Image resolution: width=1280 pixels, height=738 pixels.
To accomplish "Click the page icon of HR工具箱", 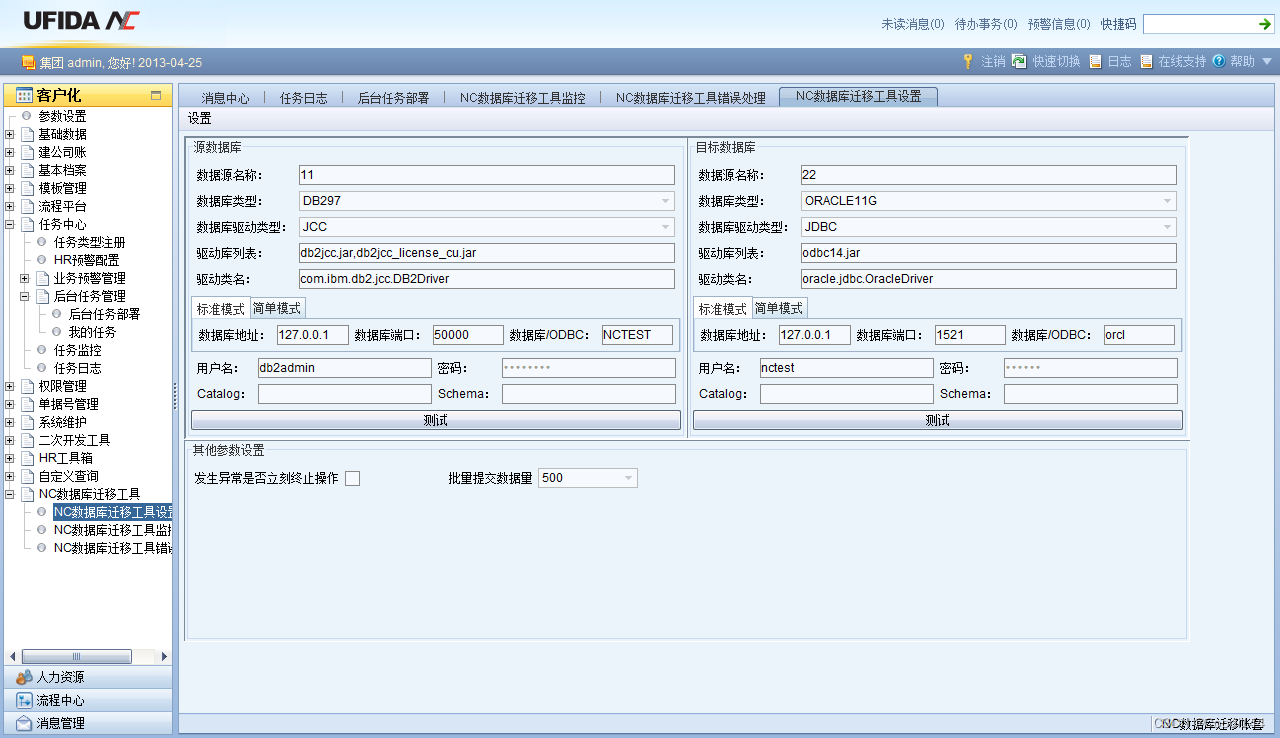I will (27, 458).
